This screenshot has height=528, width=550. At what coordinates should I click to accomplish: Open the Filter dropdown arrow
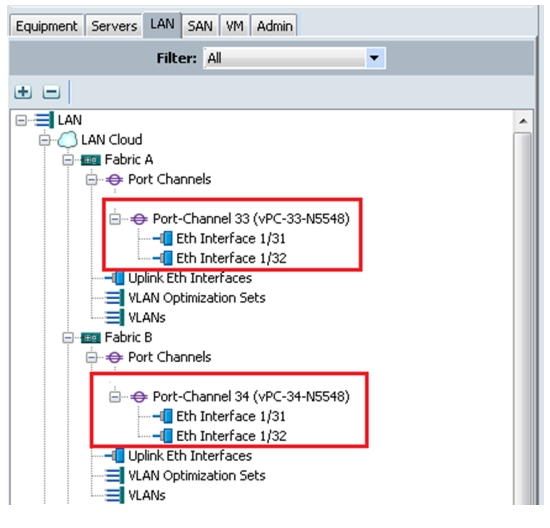pos(374,58)
